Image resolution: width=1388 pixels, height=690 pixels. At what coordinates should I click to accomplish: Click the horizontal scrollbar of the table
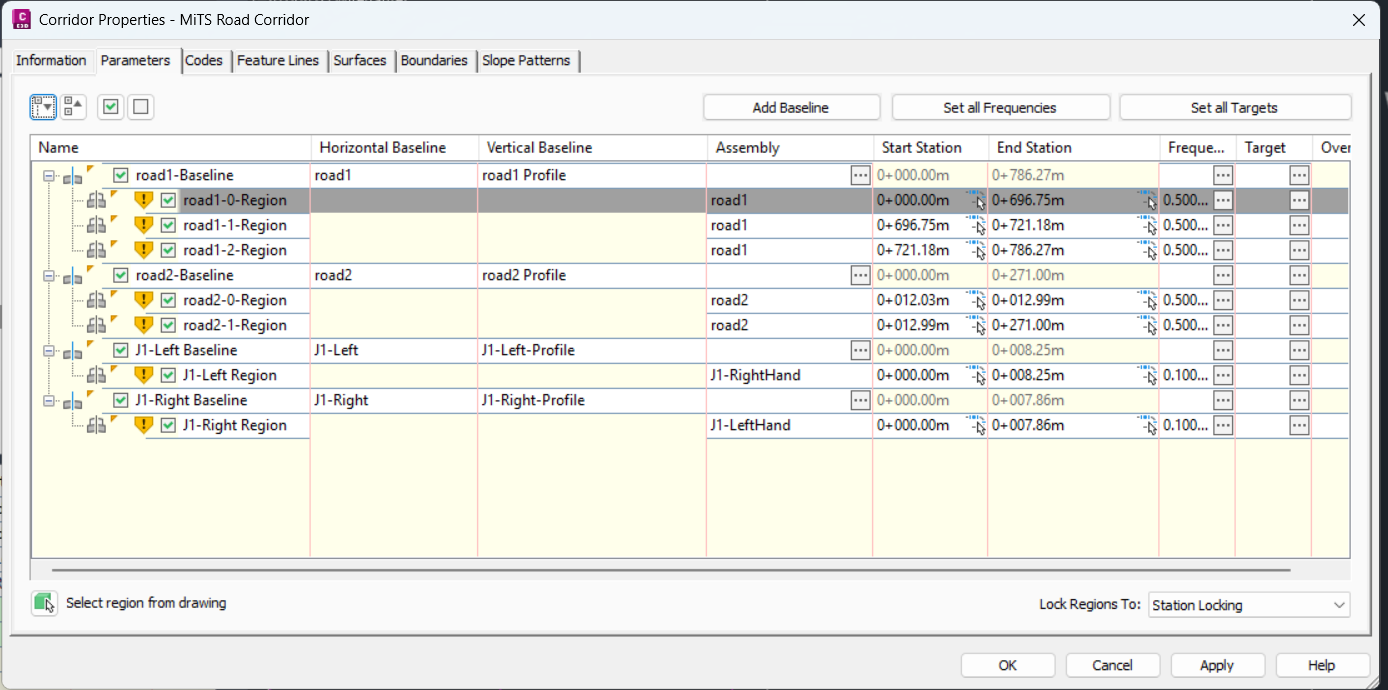[x=671, y=570]
